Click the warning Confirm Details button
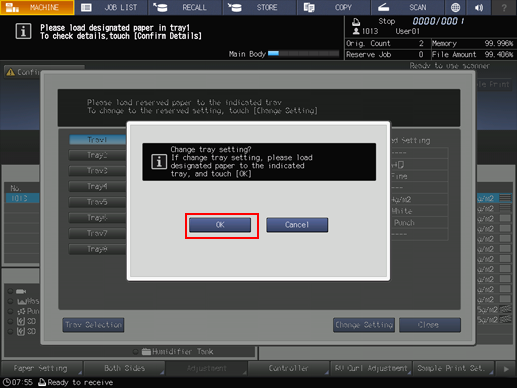Image resolution: width=517 pixels, height=388 pixels. 44,72
